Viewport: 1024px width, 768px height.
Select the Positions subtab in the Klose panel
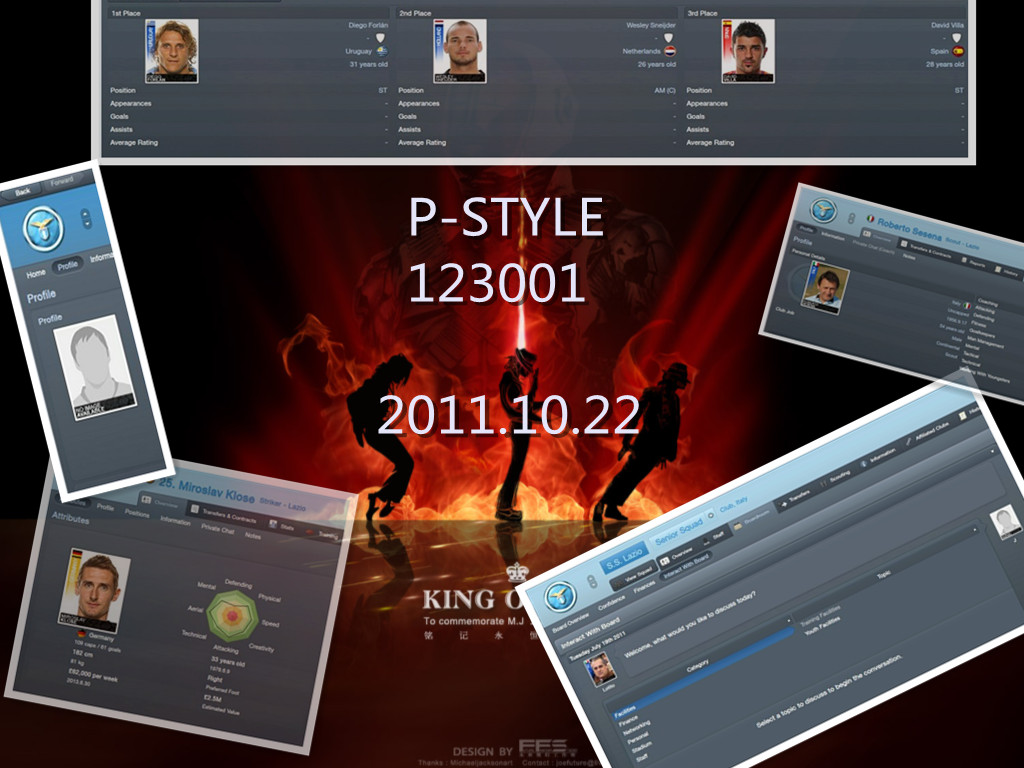click(x=136, y=513)
